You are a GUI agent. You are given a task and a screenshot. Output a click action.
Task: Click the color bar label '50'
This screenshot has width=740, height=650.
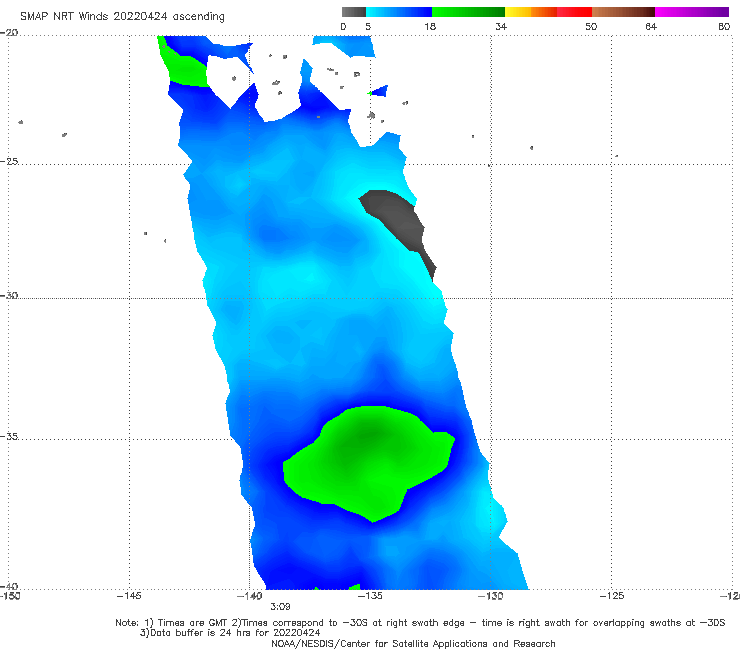click(x=591, y=27)
